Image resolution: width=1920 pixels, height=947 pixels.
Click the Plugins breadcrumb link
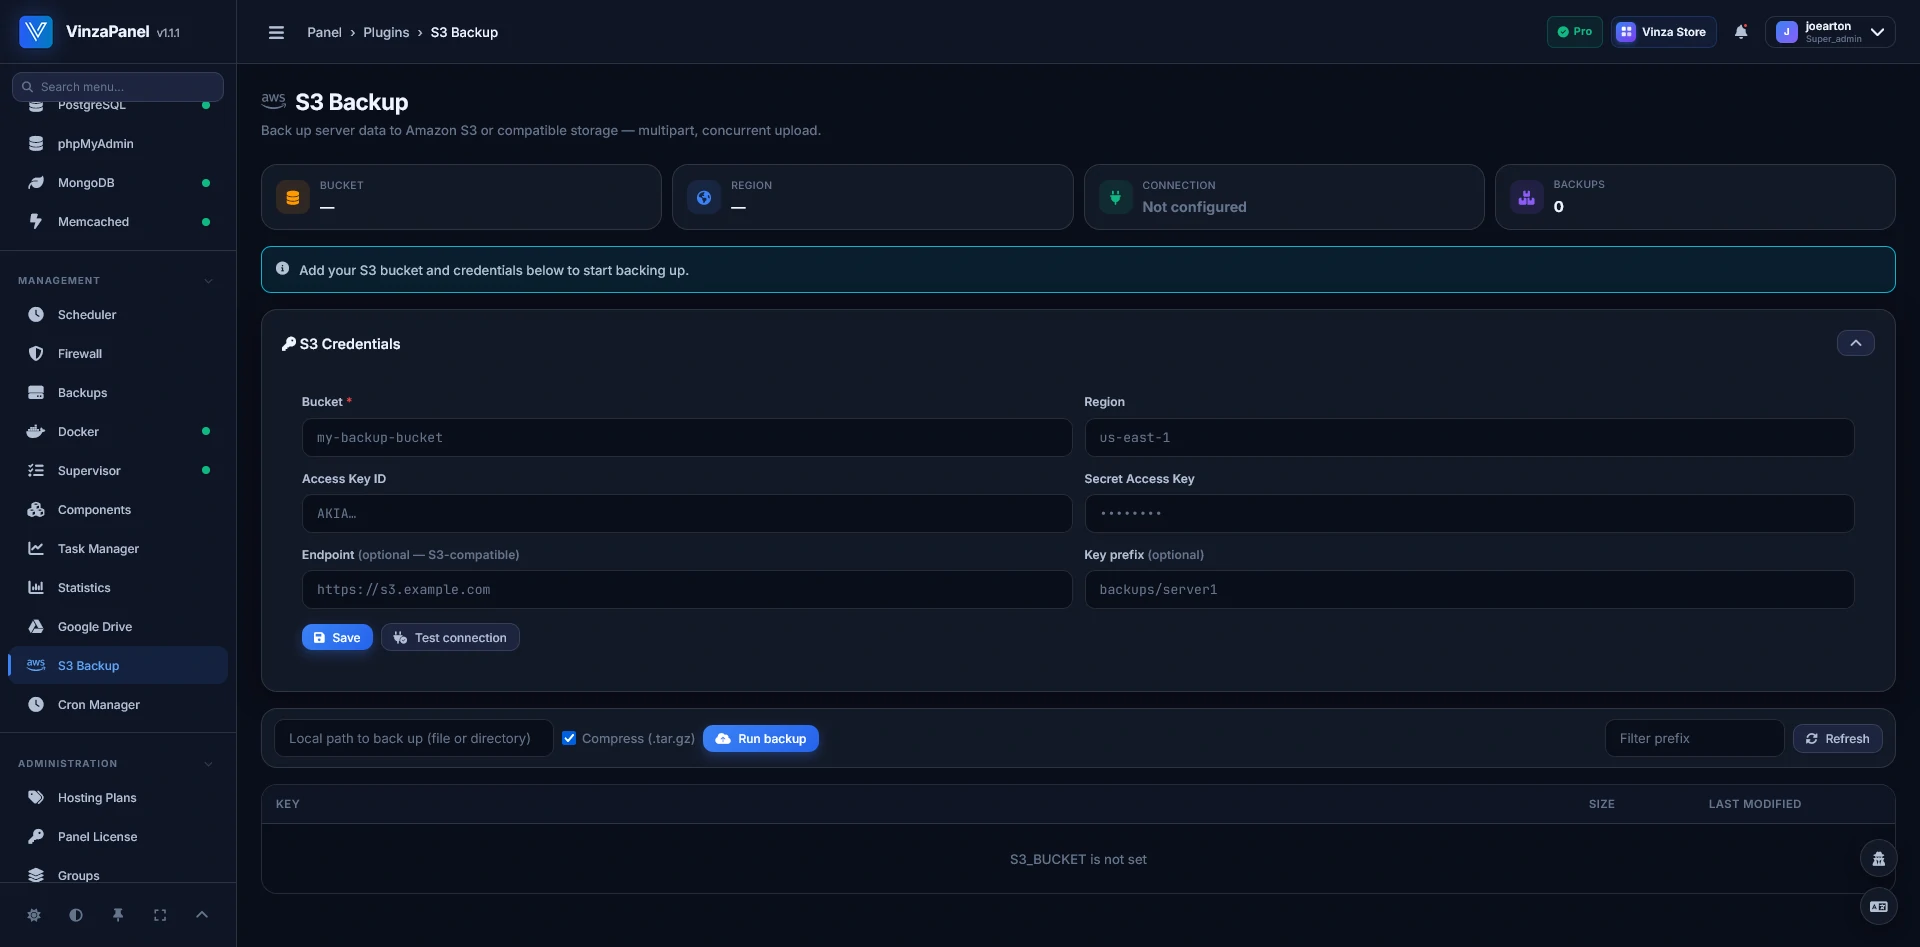point(386,32)
